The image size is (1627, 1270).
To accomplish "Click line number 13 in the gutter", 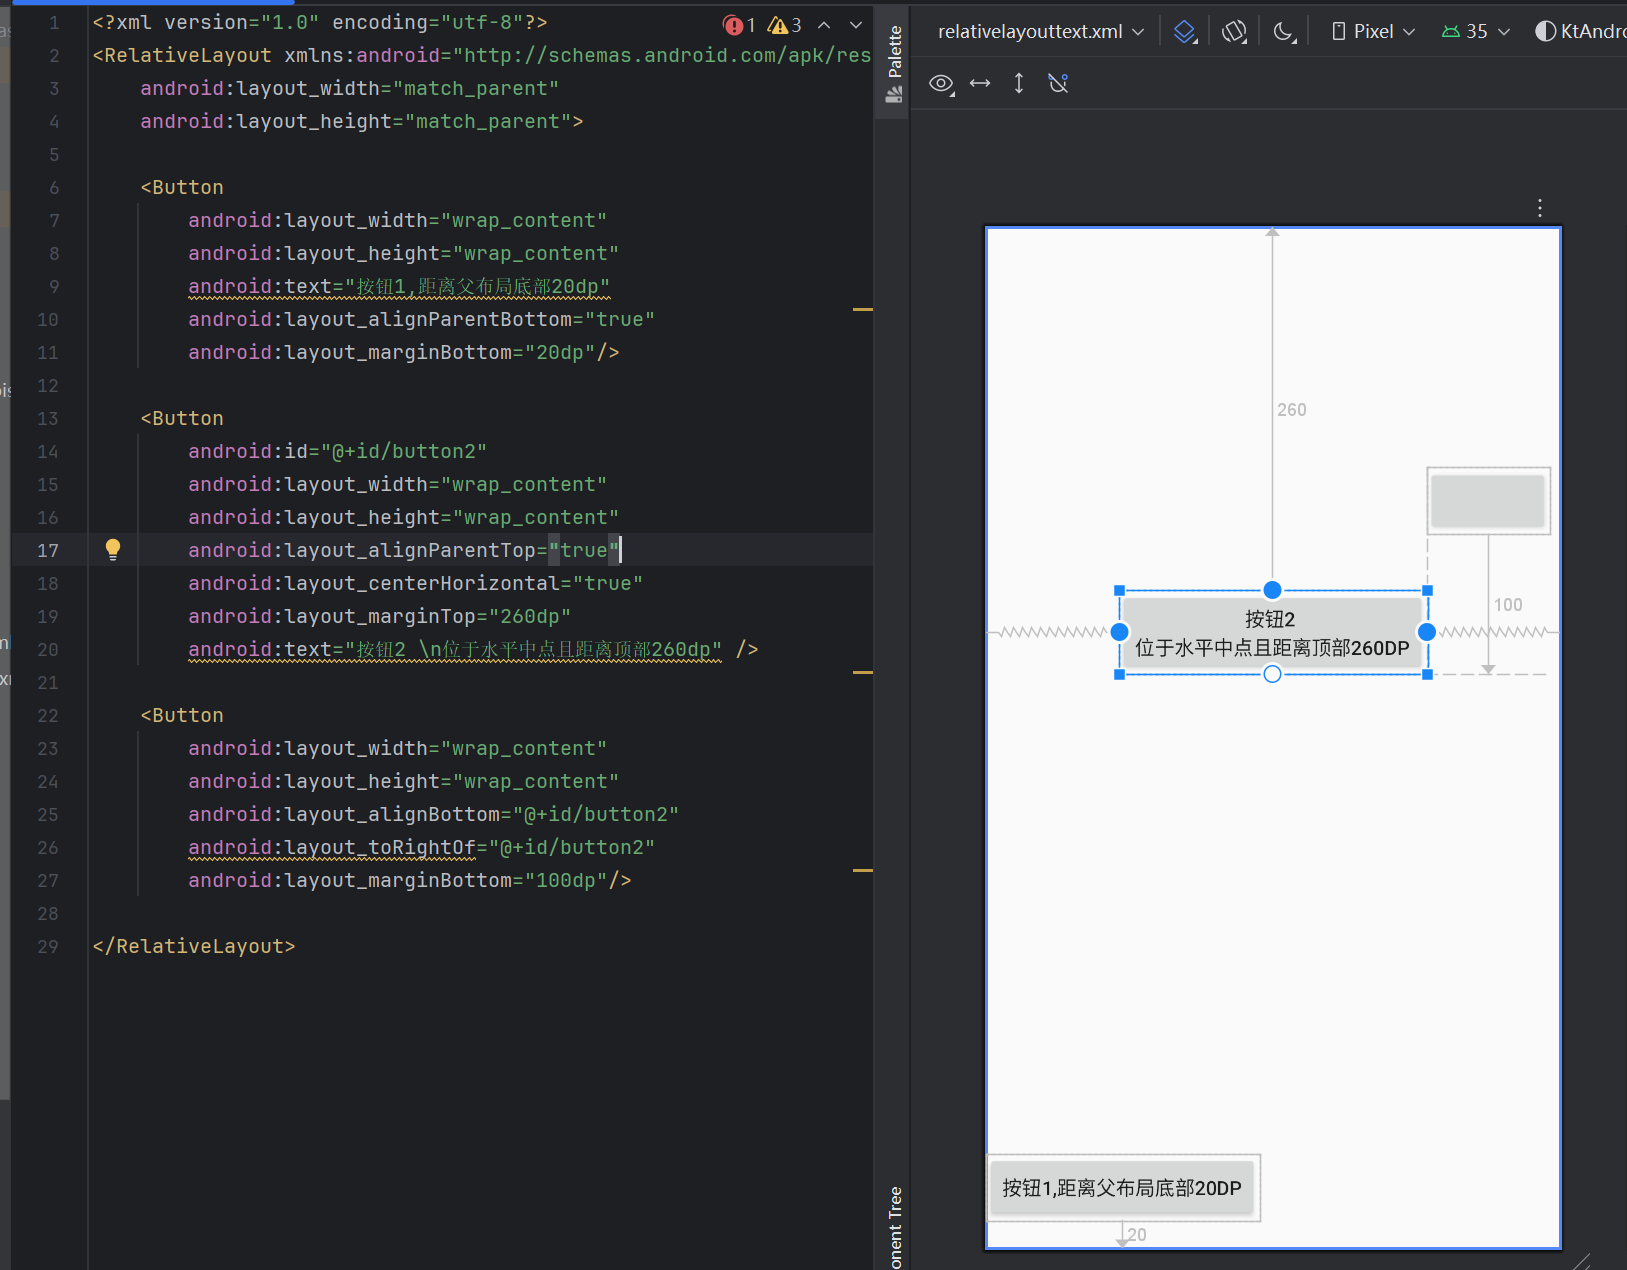I will (x=47, y=418).
